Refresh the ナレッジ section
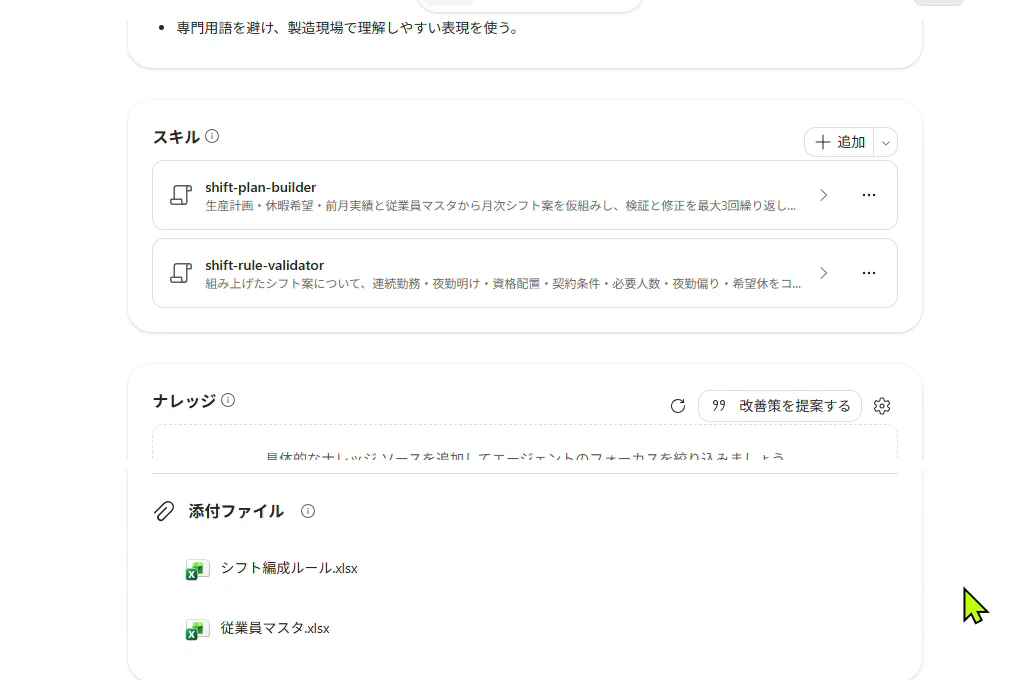This screenshot has height=680, width=1014. (x=678, y=406)
